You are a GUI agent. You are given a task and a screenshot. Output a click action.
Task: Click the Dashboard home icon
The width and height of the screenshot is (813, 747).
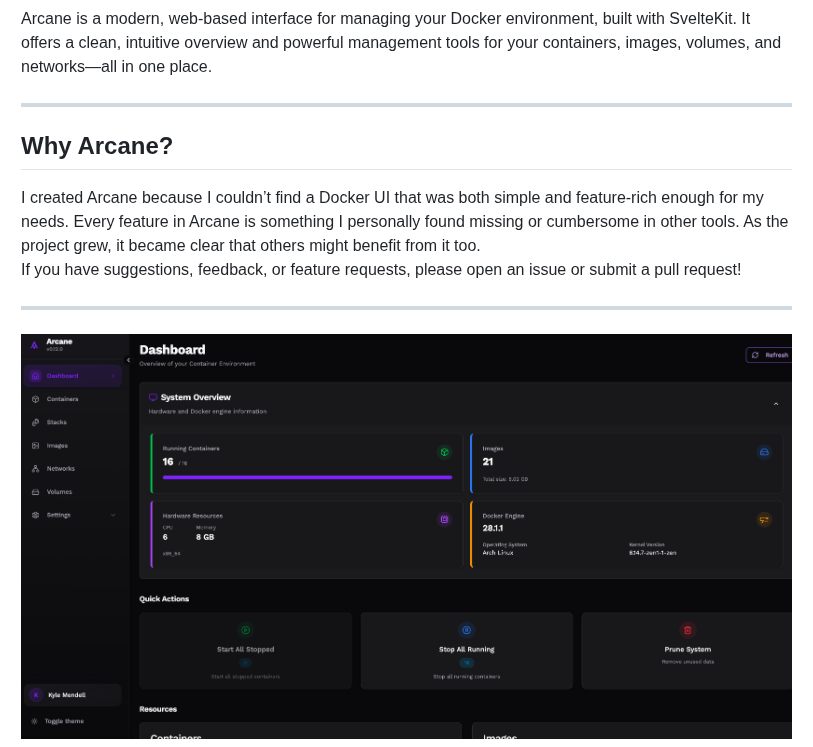35,376
